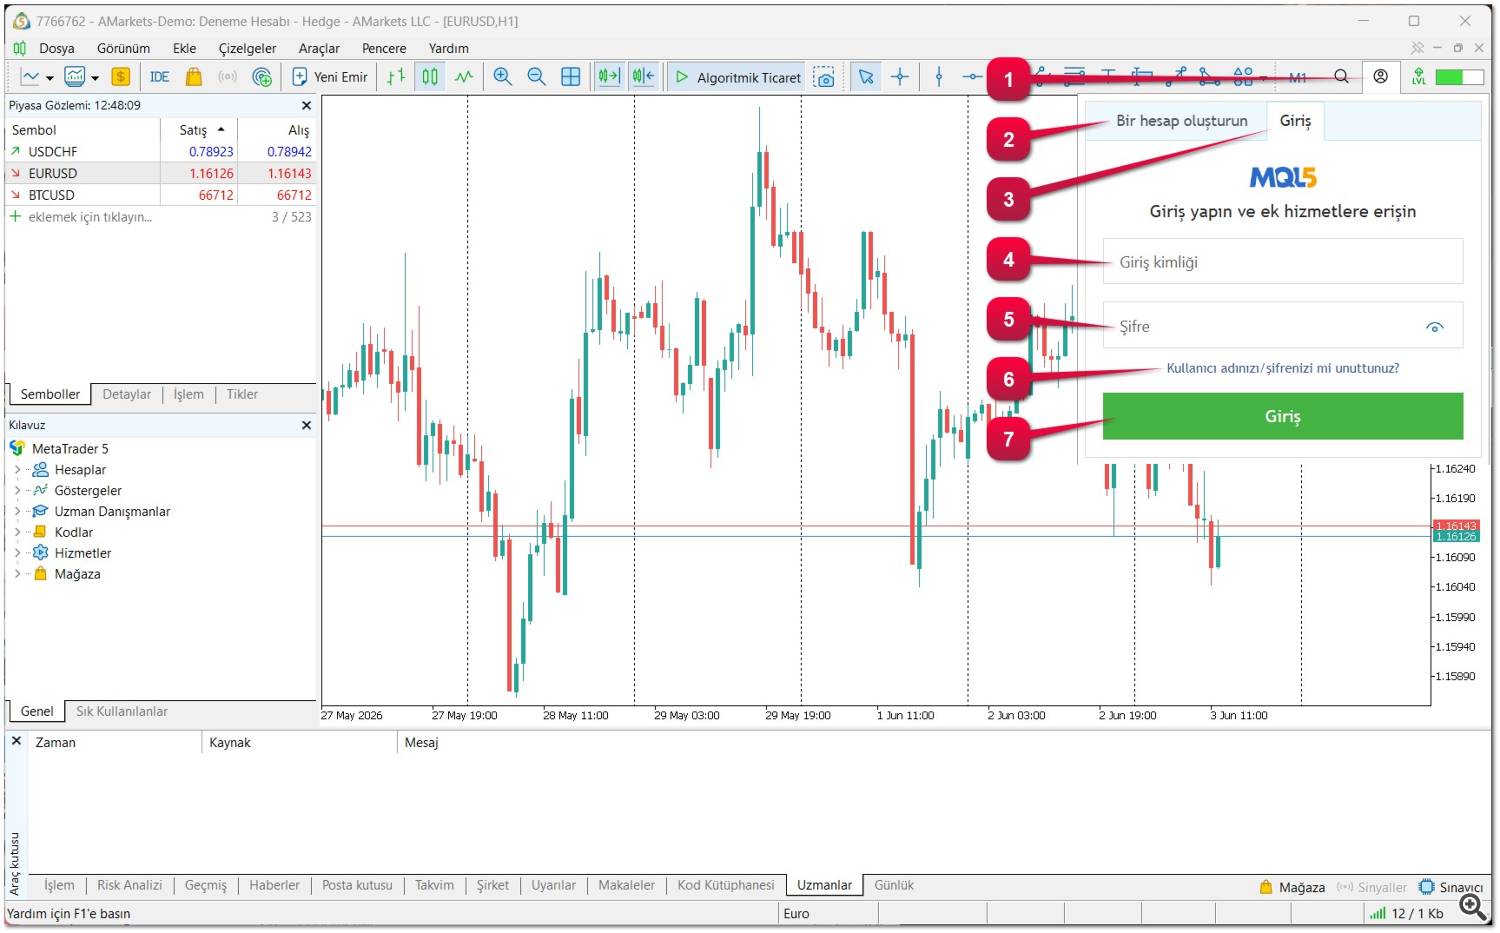Select the vertical line drawing tool
The image size is (1500, 933).
pyautogui.click(x=939, y=77)
